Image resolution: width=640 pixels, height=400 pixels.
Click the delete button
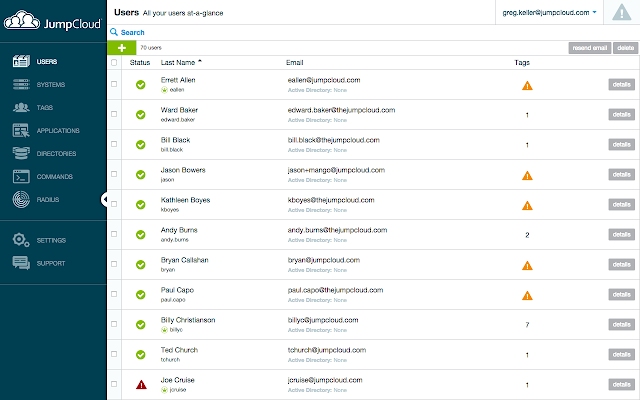[x=625, y=48]
